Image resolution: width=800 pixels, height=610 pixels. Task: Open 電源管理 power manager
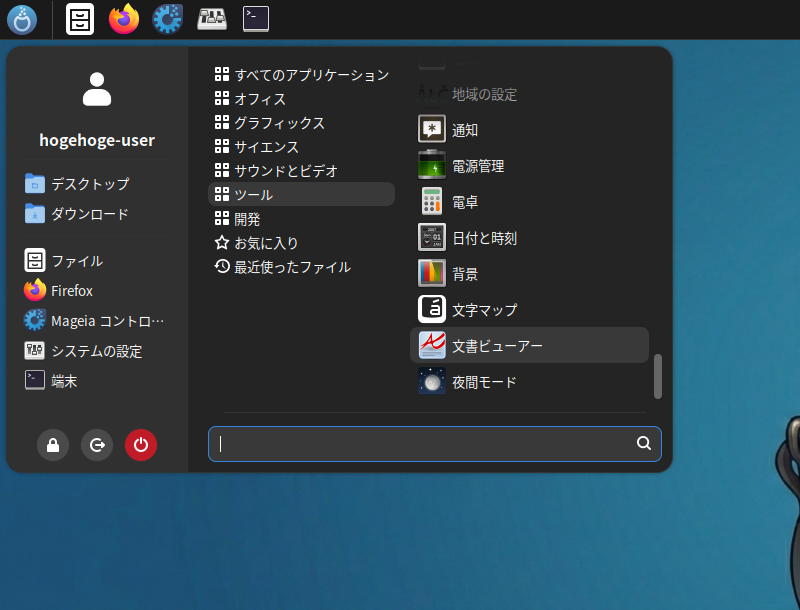pos(530,165)
